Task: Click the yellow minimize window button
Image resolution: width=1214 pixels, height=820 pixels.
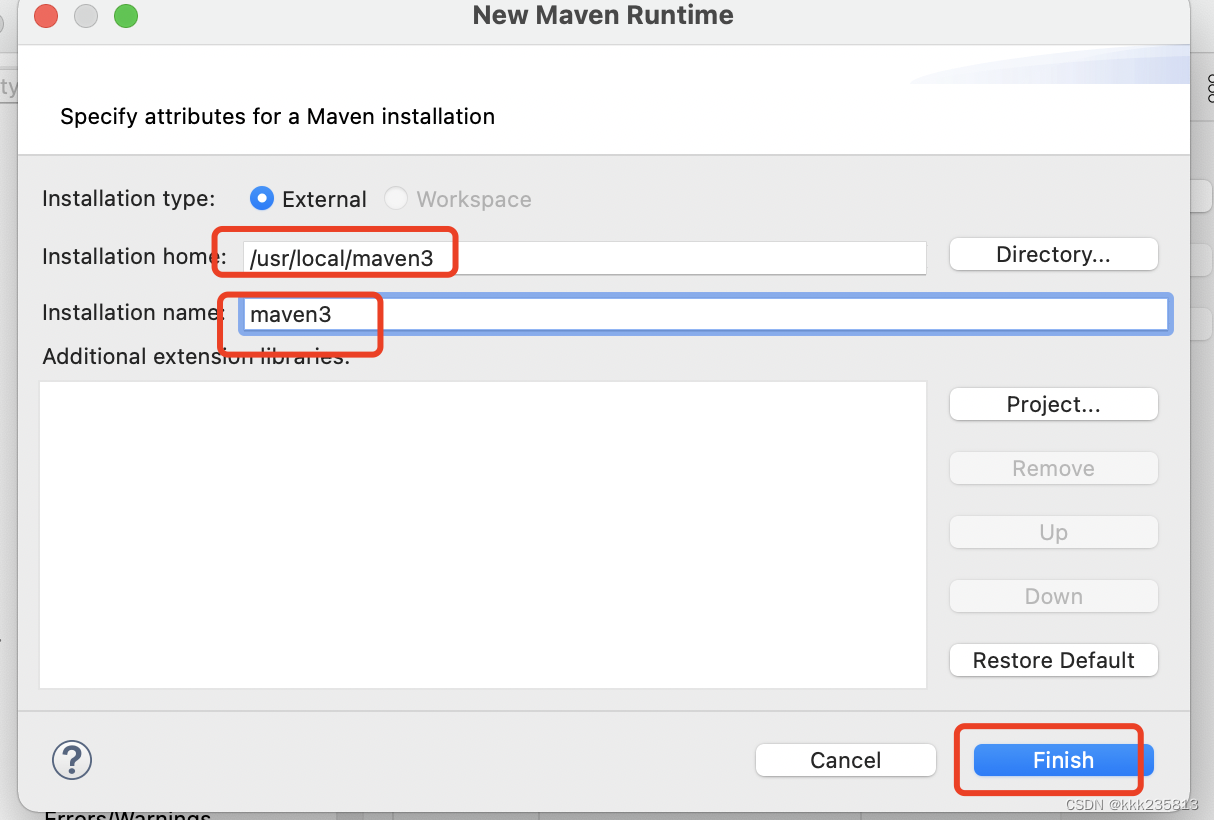Action: [85, 16]
